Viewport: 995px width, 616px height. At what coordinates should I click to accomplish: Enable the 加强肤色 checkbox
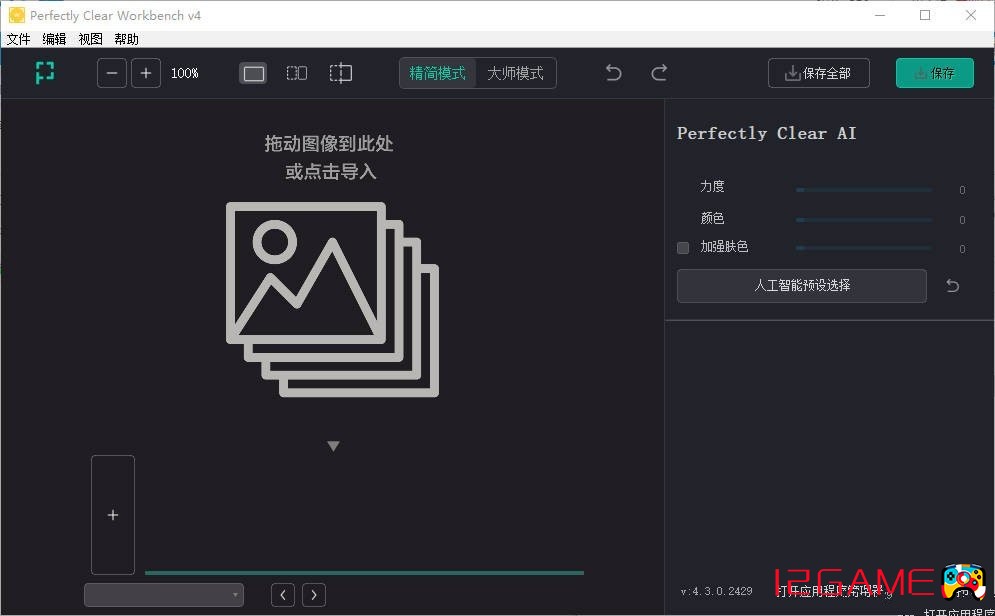[x=684, y=248]
